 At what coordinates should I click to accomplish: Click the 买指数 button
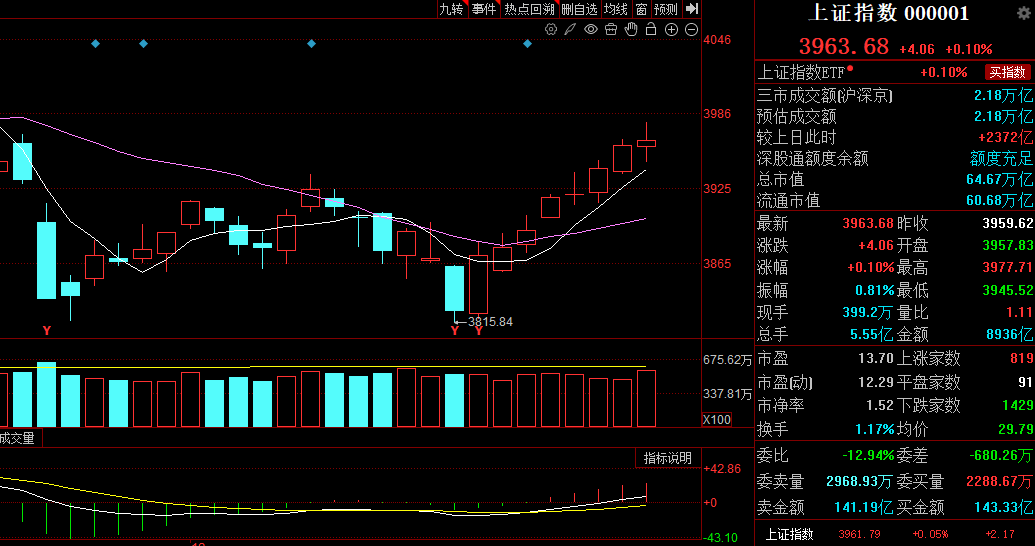(x=1007, y=72)
